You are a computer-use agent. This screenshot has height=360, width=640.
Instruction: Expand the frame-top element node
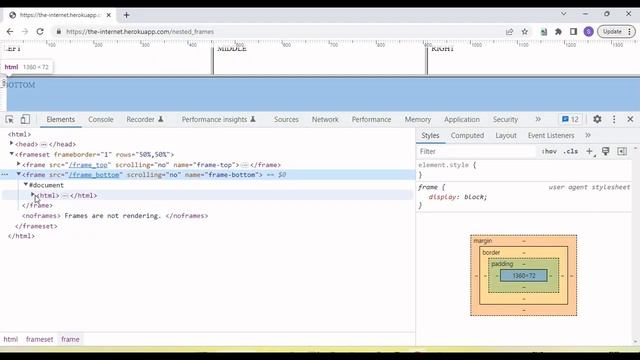18,164
